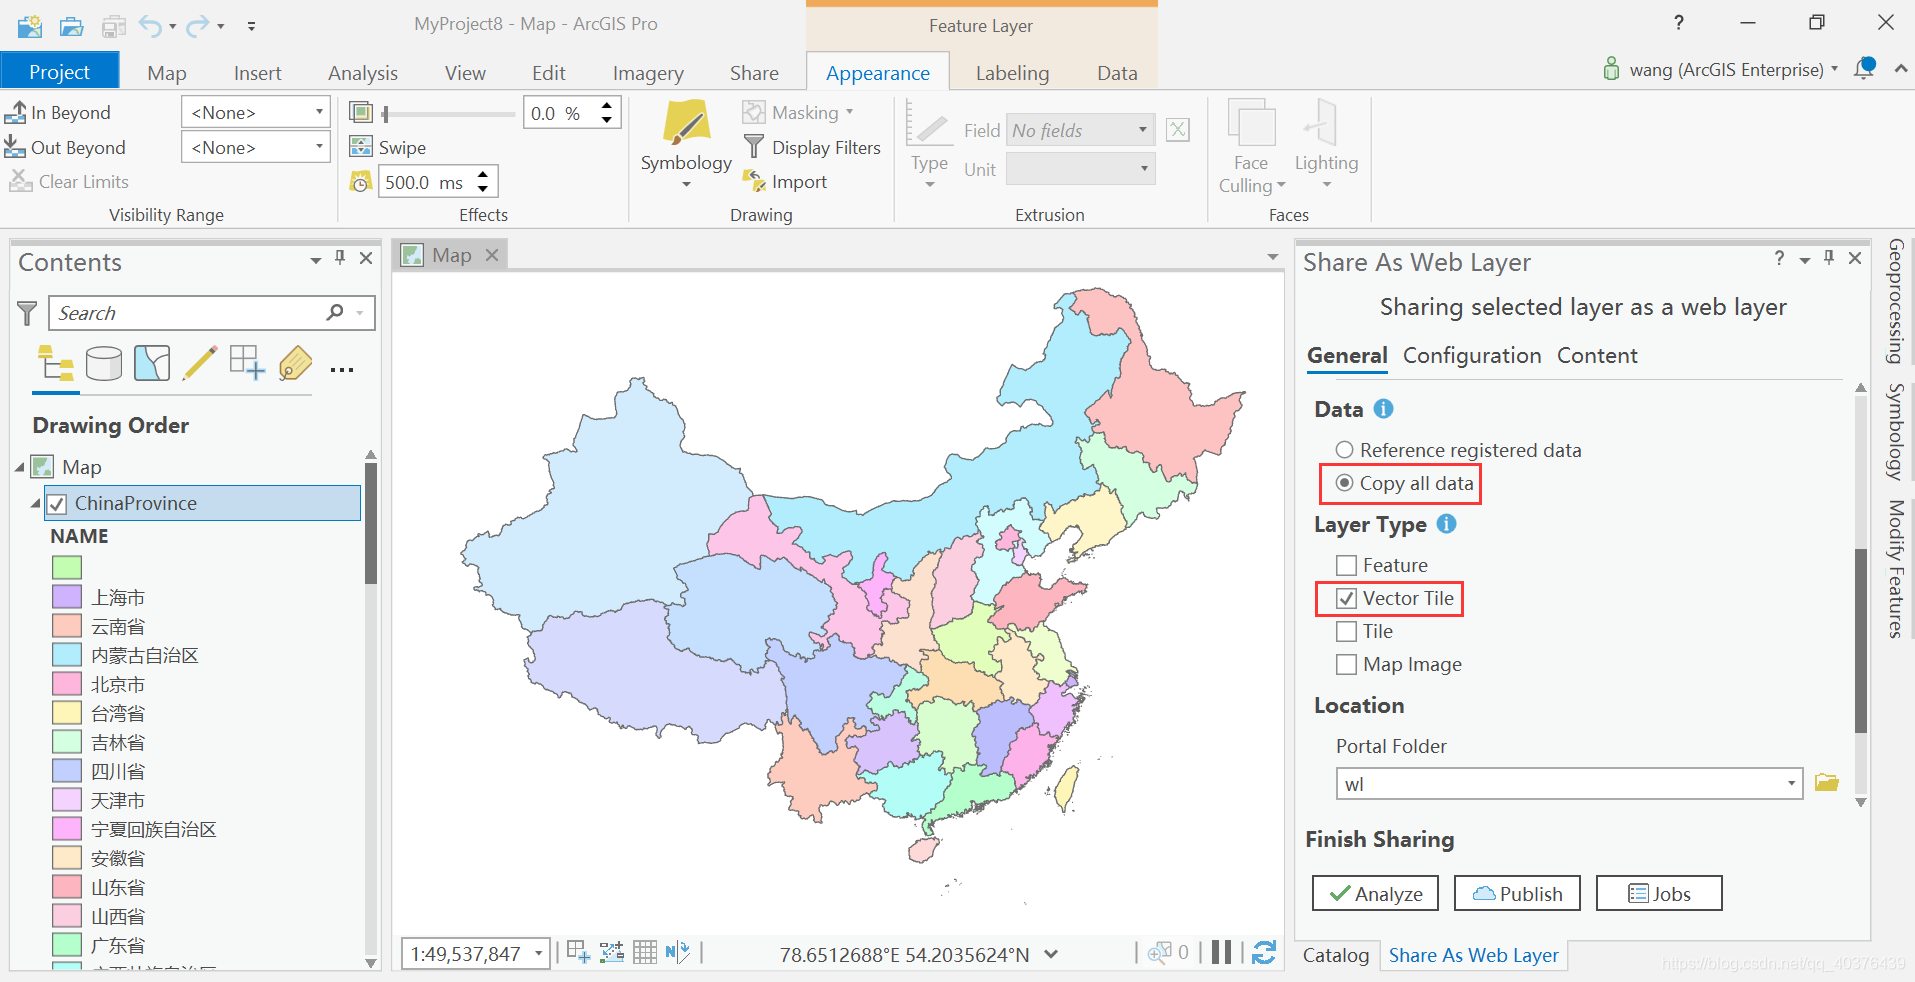Open the Modify Features side tab
This screenshot has width=1915, height=982.
(x=1895, y=568)
